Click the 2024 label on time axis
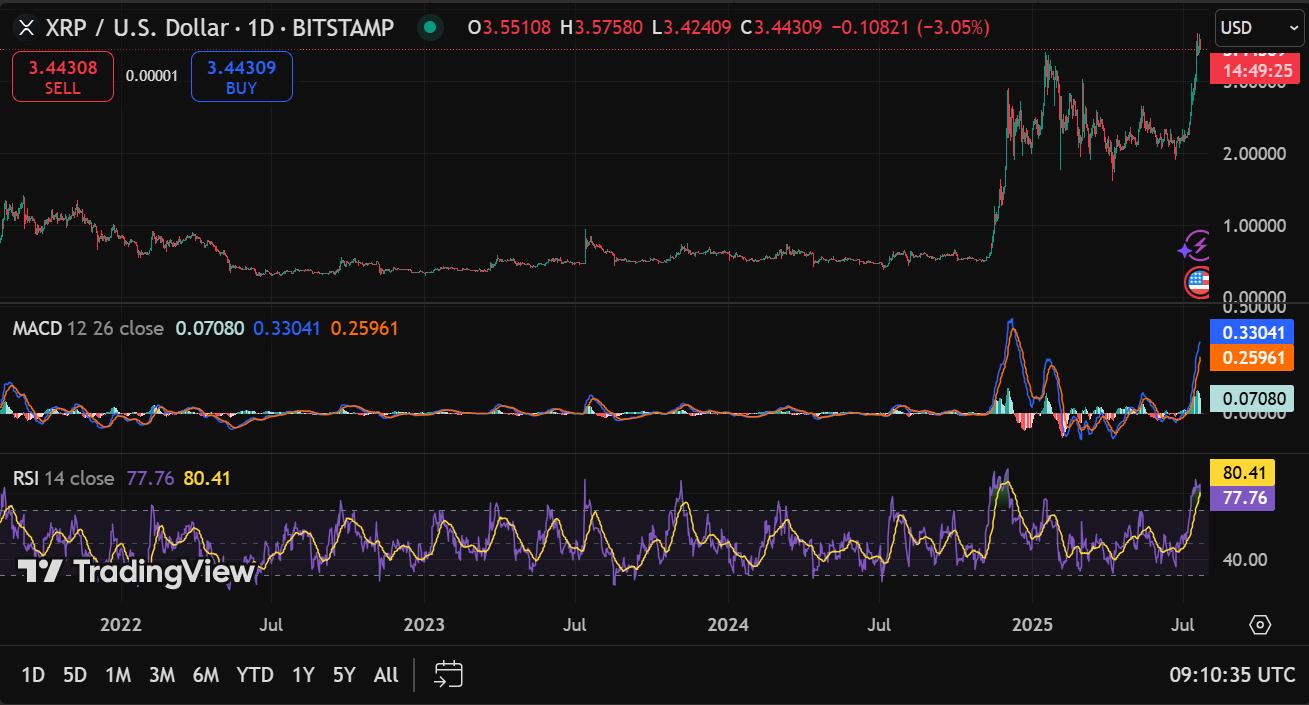This screenshot has height=705, width=1309. pos(728,626)
